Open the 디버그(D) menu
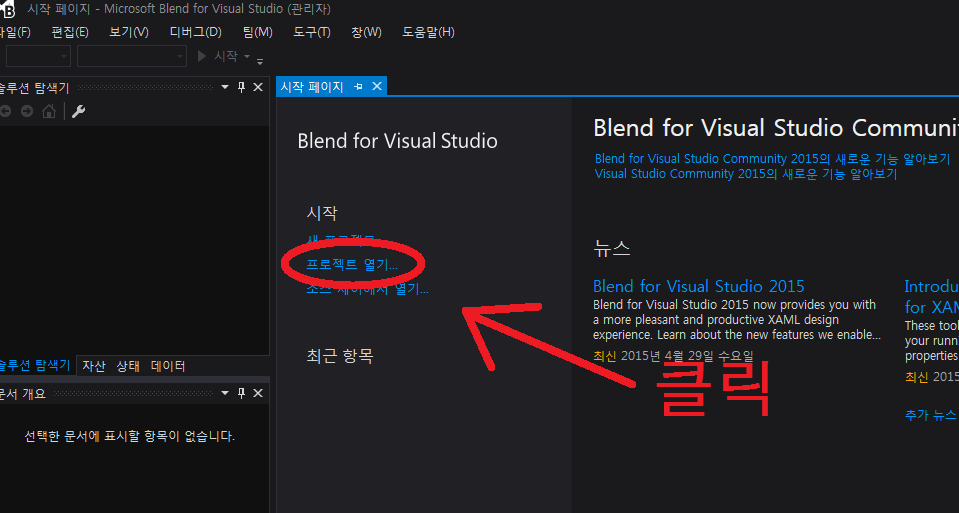This screenshot has width=959, height=513. coord(195,32)
